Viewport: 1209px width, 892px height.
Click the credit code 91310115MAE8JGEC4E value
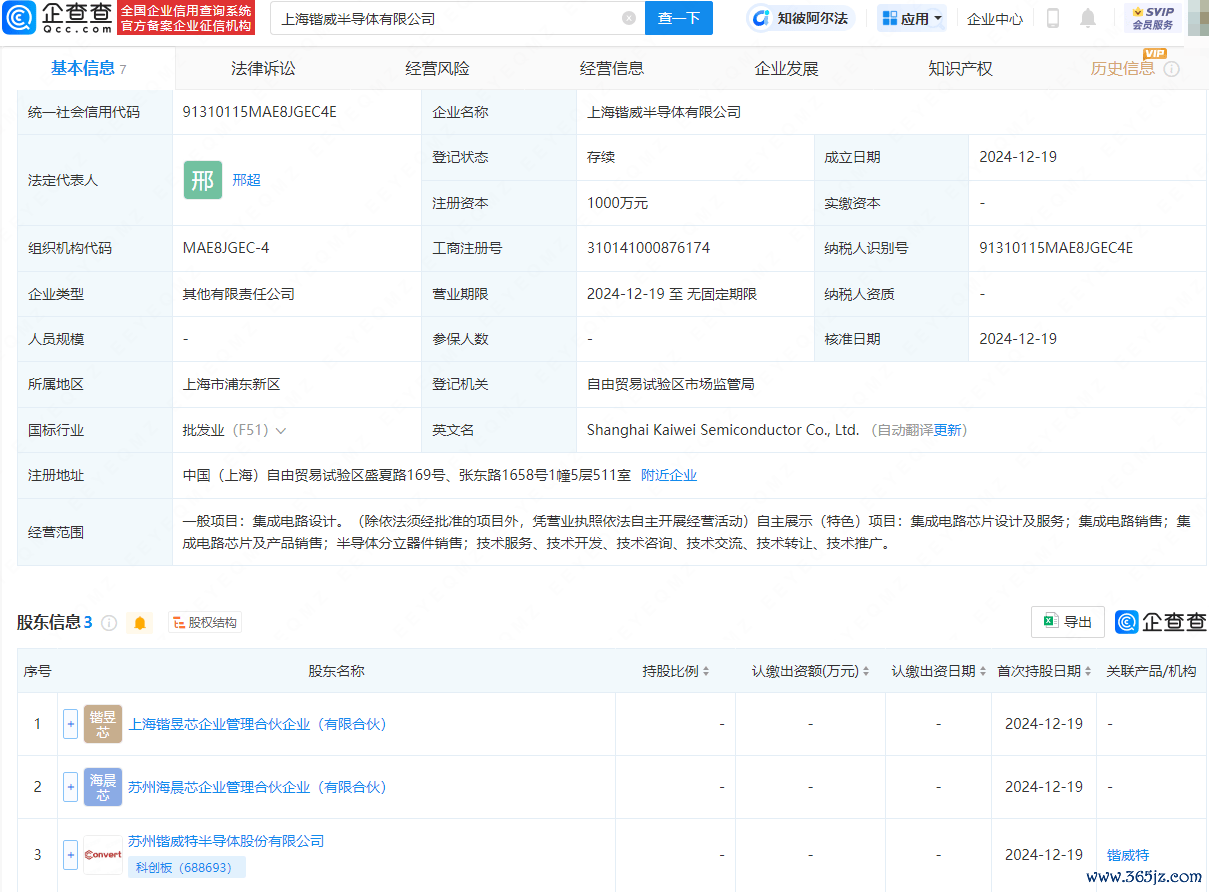coord(260,112)
